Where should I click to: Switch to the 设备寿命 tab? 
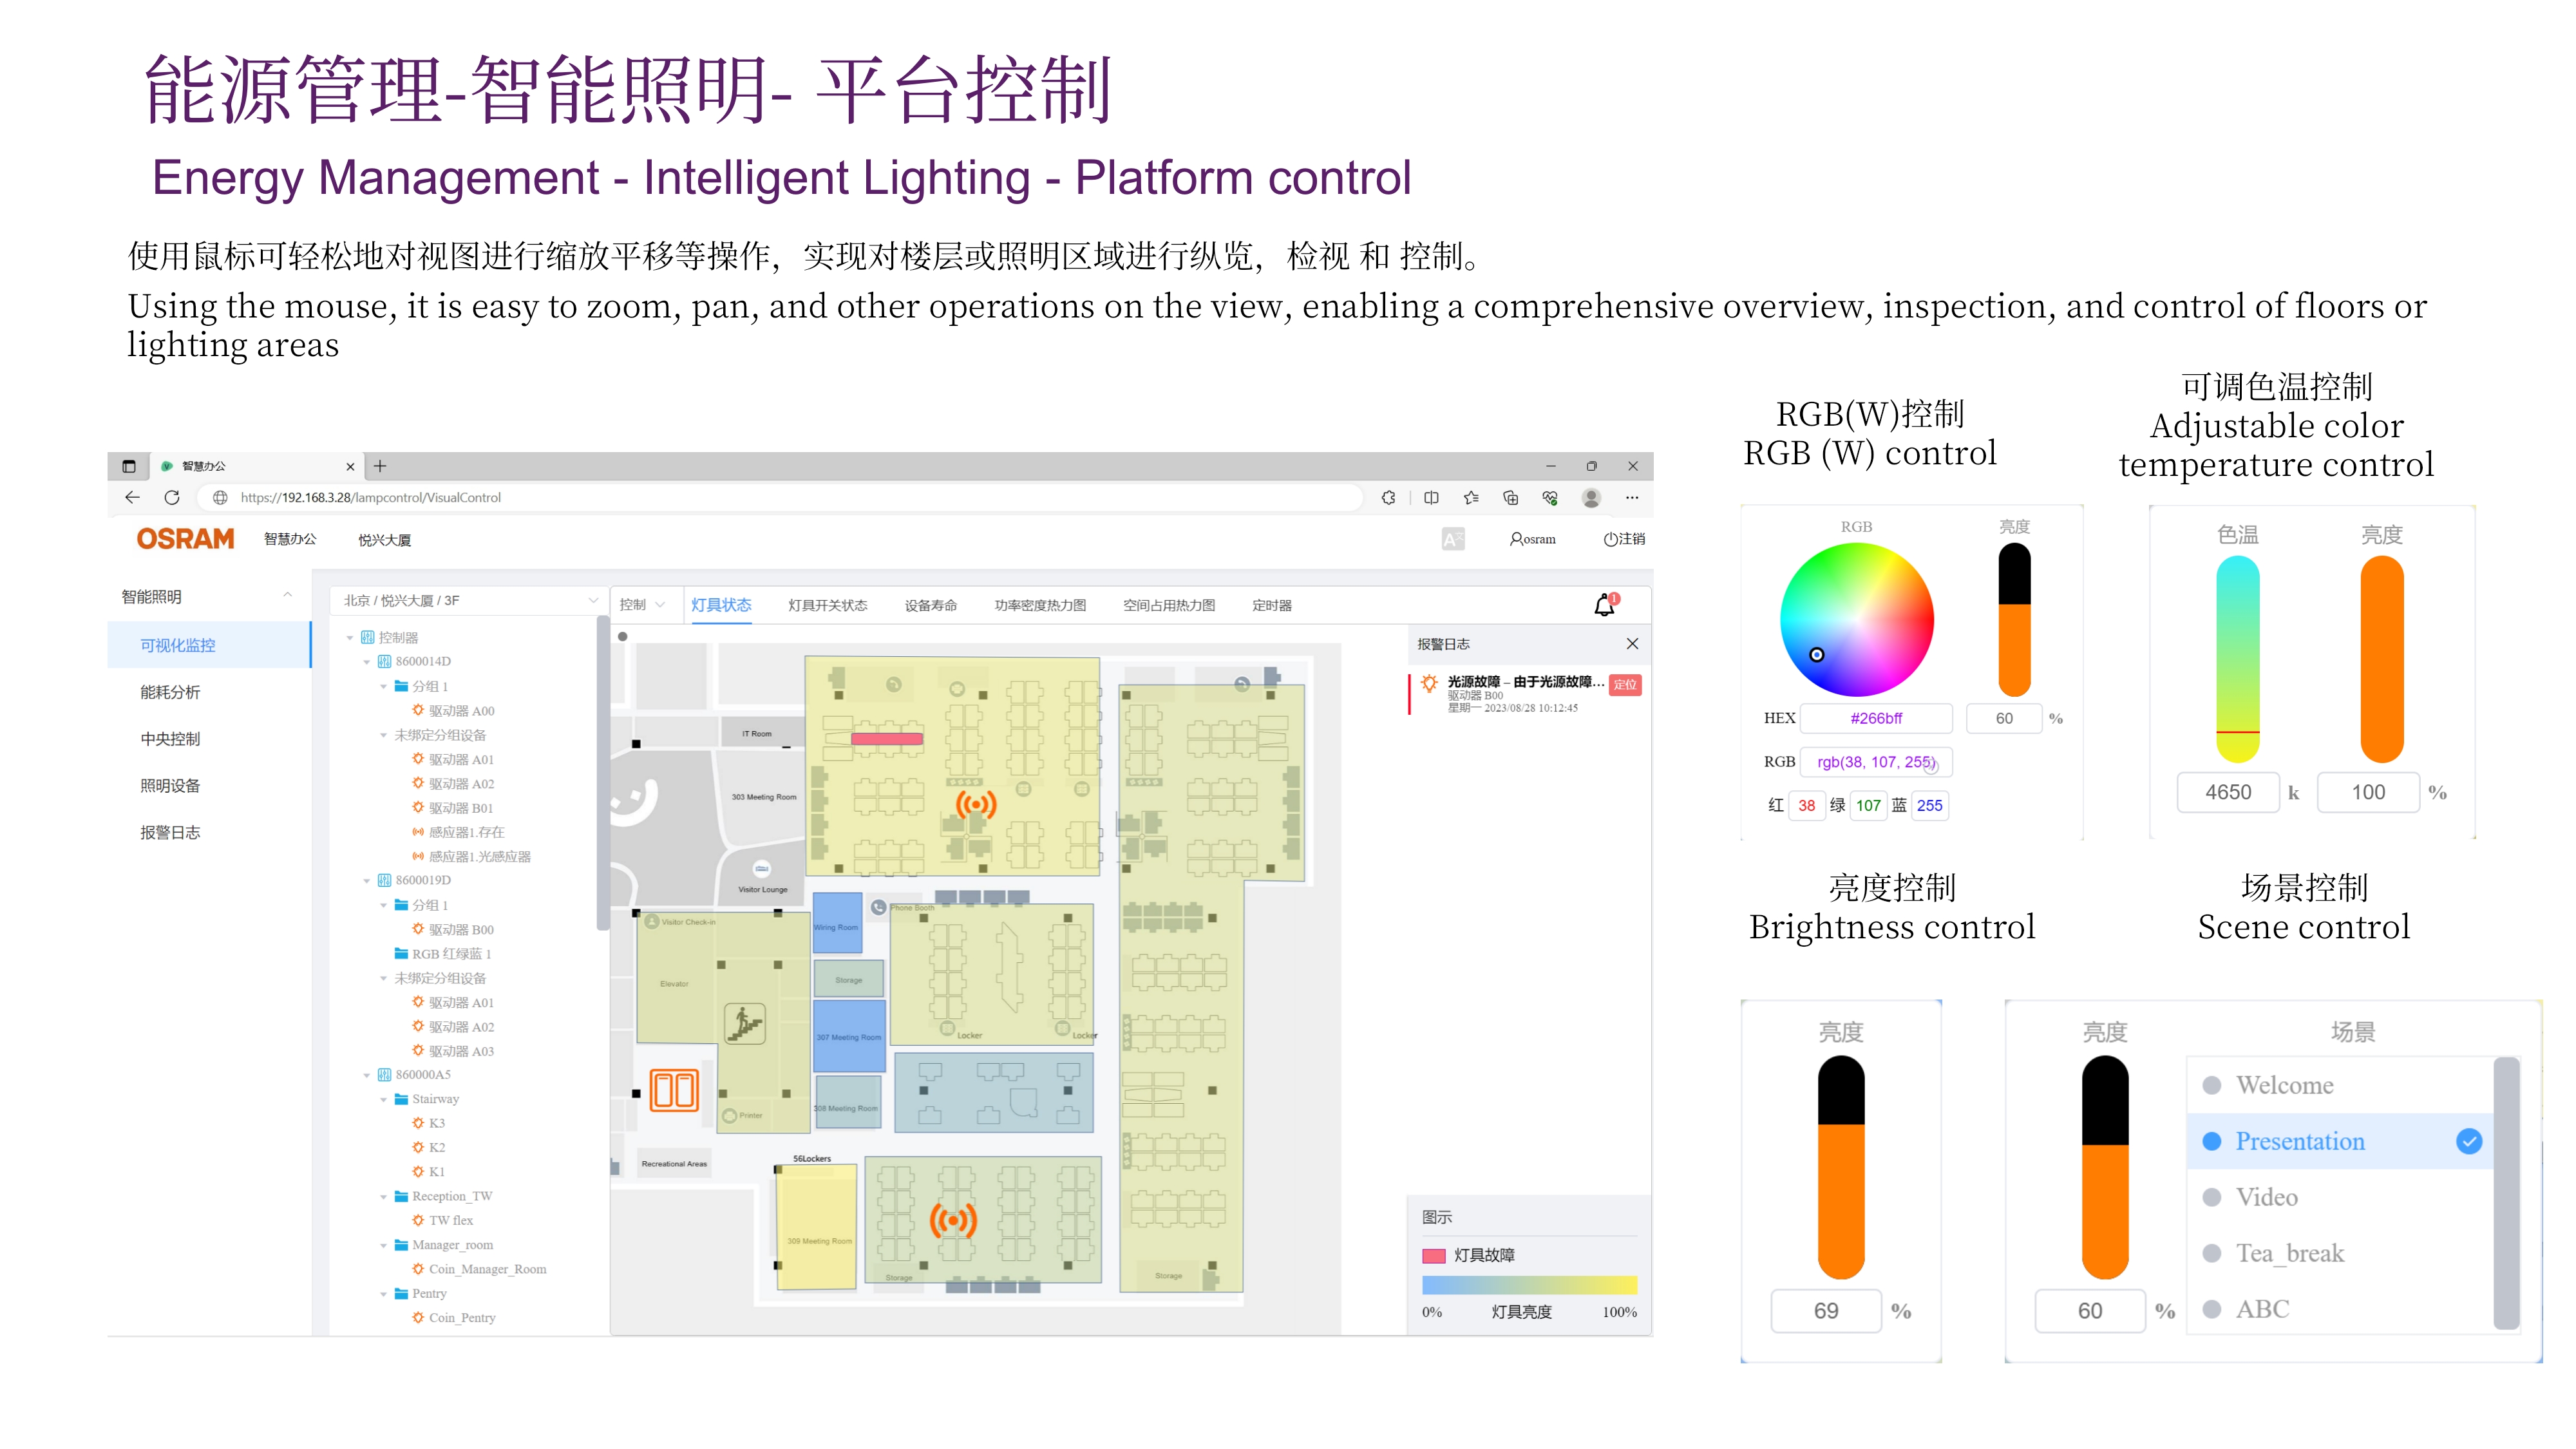coord(930,605)
